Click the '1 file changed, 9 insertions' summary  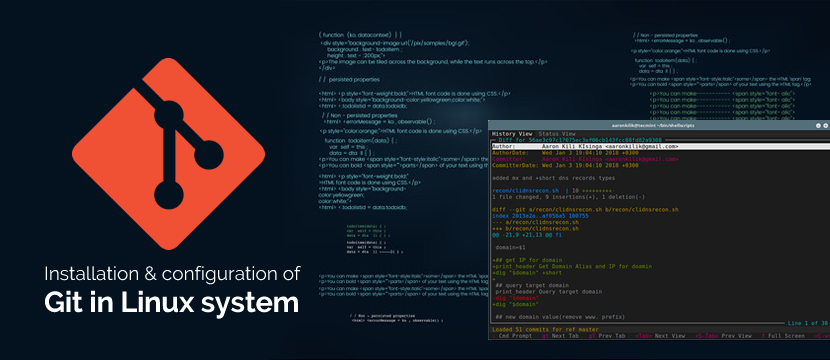coord(569,197)
